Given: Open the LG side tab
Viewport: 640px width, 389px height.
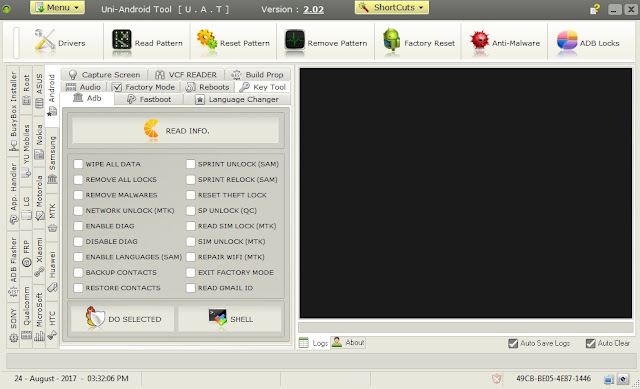Looking at the screenshot, I should click(26, 208).
